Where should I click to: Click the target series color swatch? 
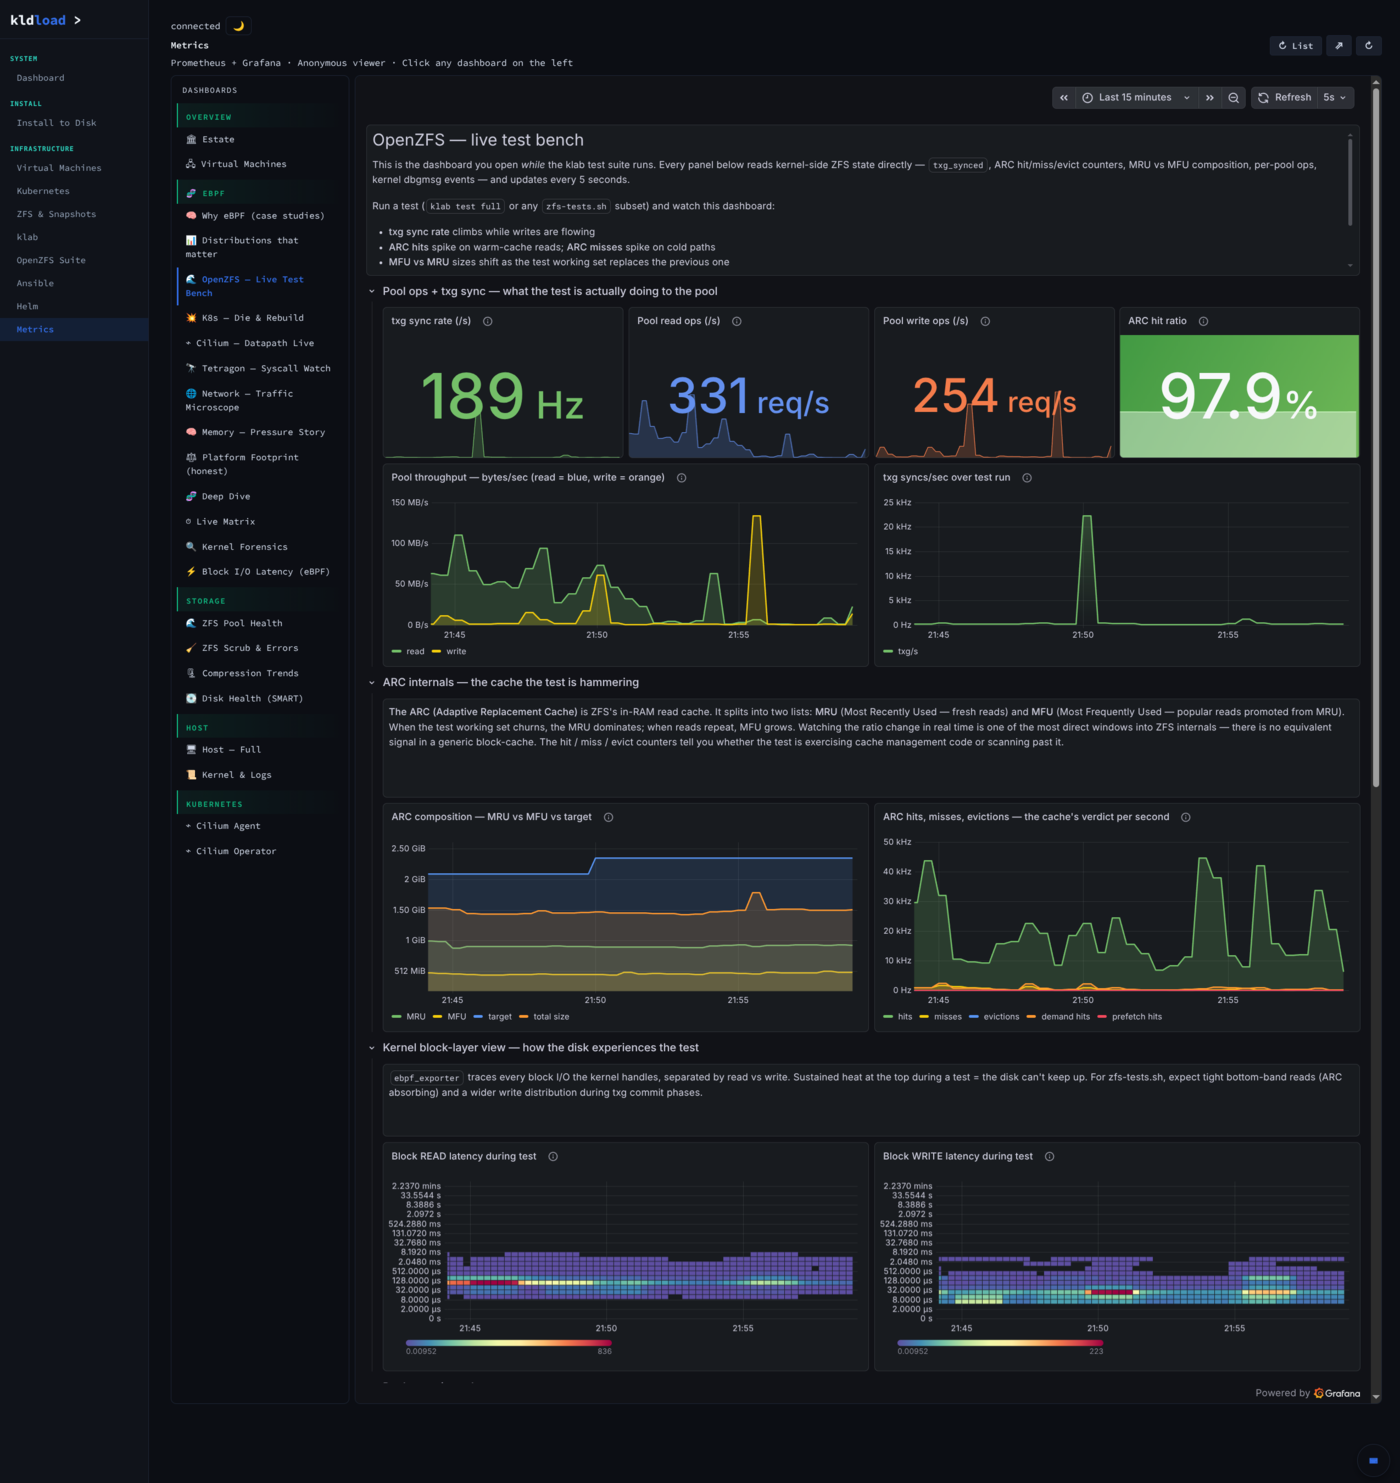[478, 1017]
